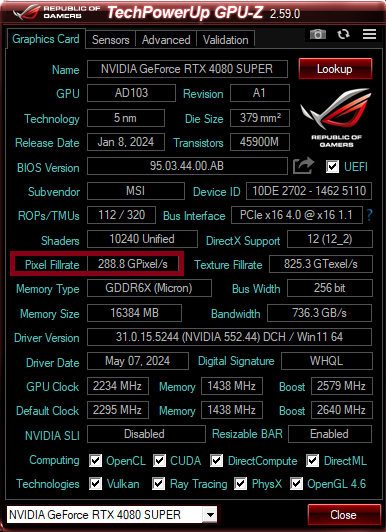Open the RTX 4080 SUPER combo box
Screen dimensions: 386x532
(112, 515)
